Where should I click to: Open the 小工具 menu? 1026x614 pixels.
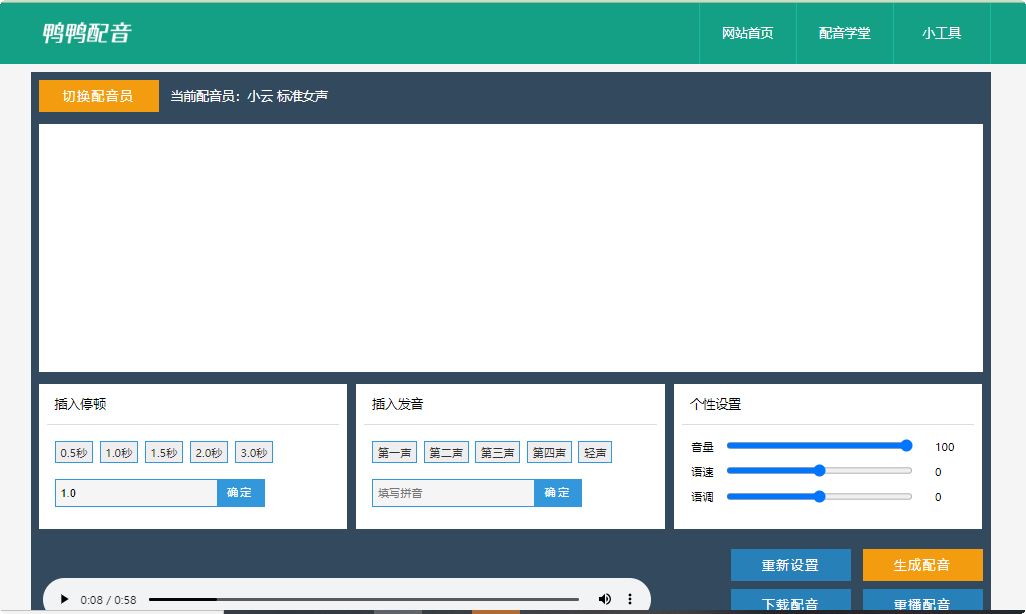click(x=941, y=33)
